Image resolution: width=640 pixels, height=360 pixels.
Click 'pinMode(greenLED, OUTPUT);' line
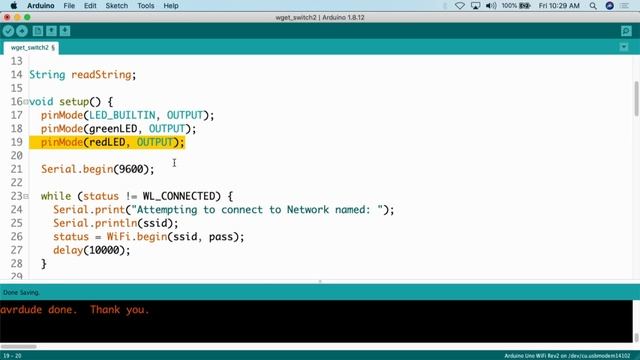click(118, 129)
